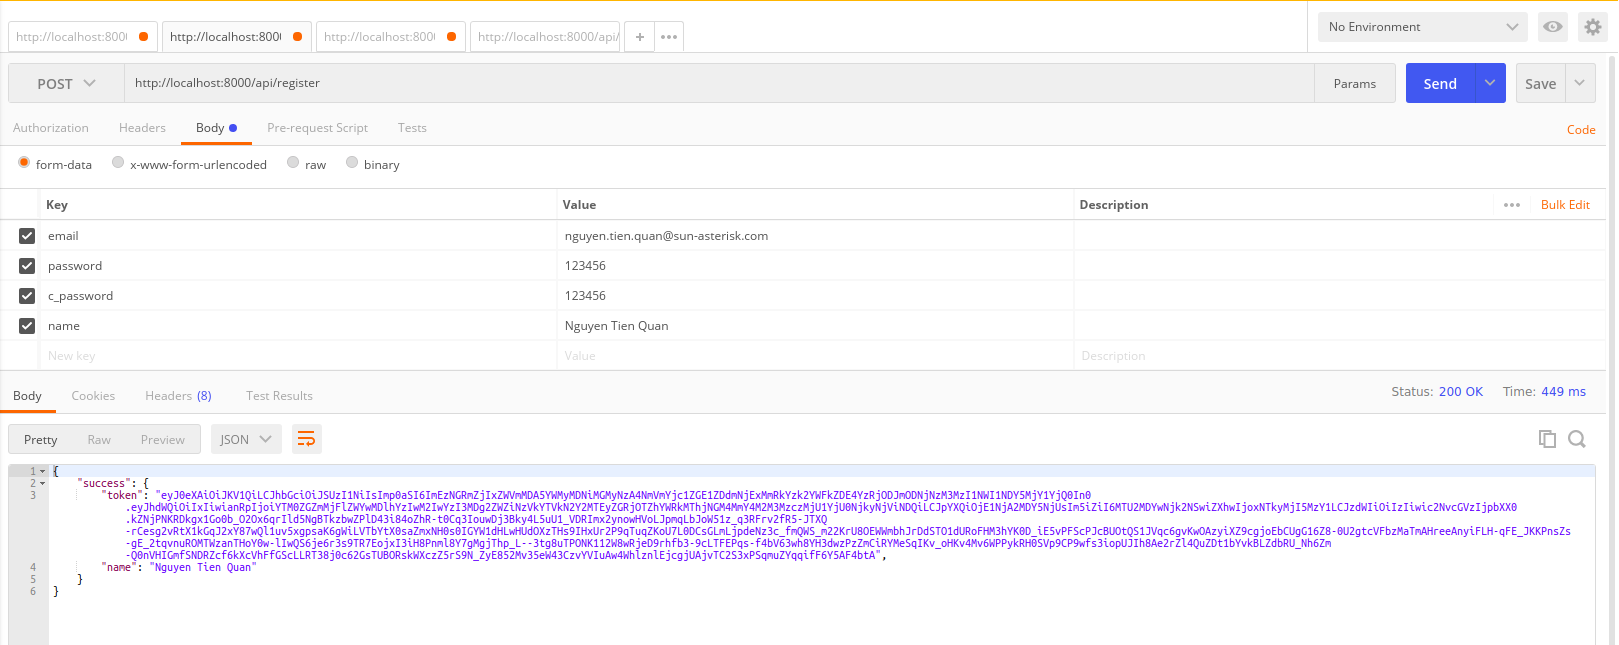Screen dimensions: 1619x645
Task: Open the response Cookies tab
Action: pyautogui.click(x=93, y=396)
